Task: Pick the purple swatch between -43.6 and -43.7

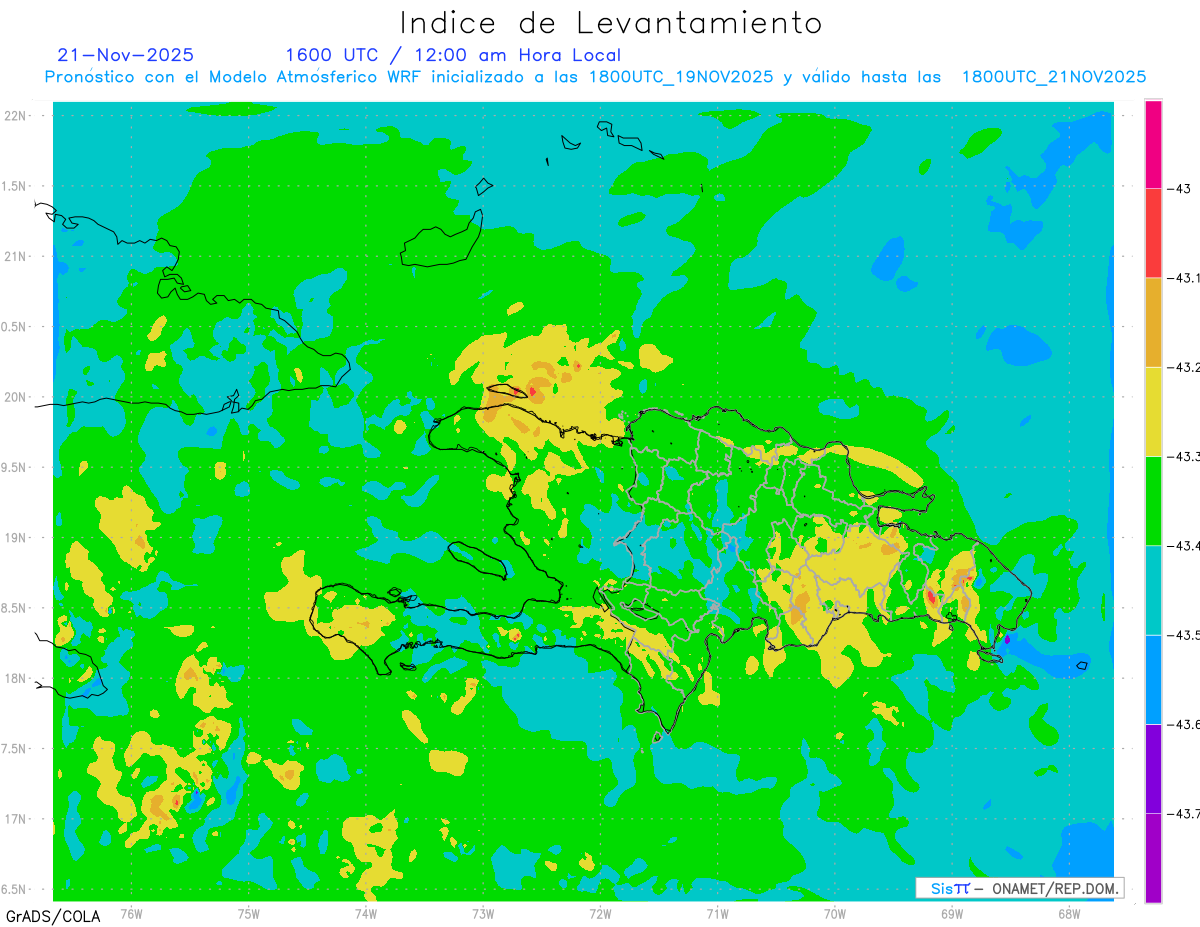Action: [x=1153, y=768]
